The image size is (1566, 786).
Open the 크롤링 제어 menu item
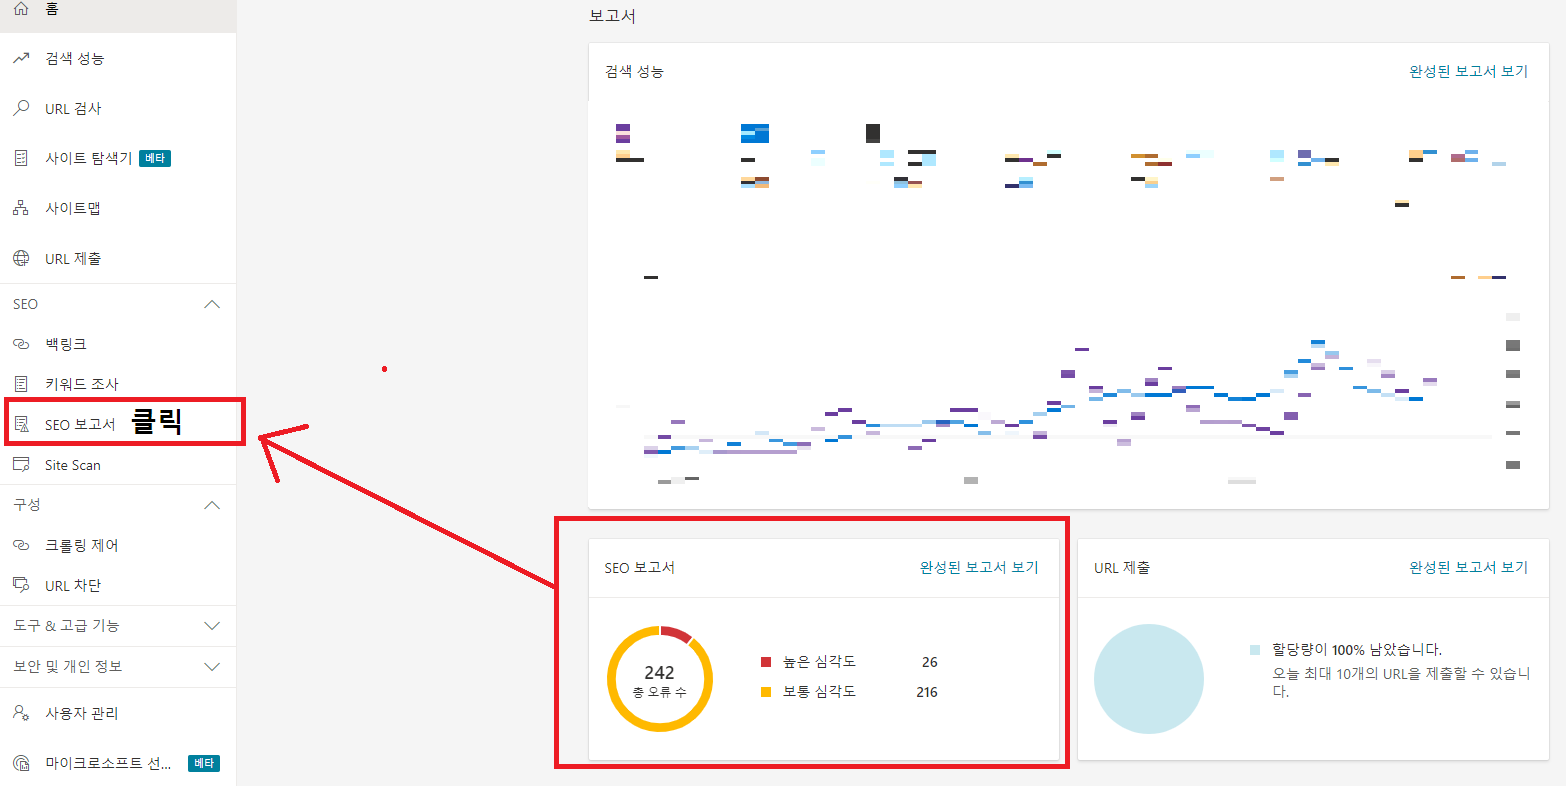(x=118, y=545)
